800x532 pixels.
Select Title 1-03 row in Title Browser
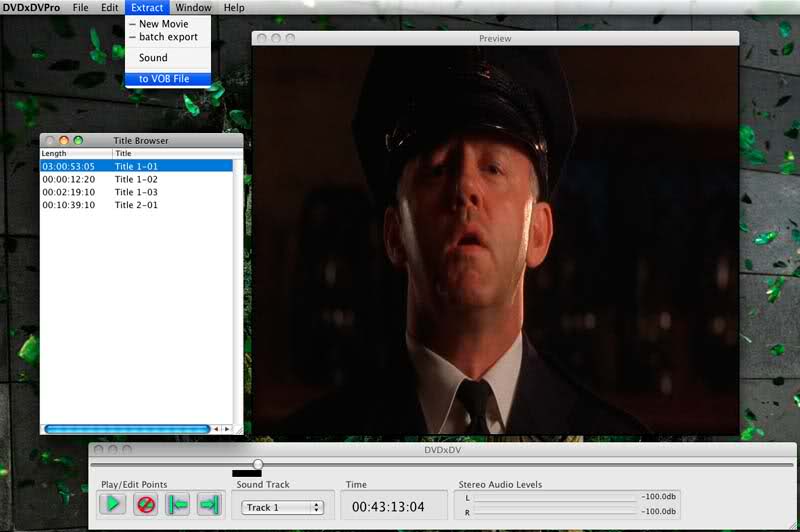click(136, 192)
